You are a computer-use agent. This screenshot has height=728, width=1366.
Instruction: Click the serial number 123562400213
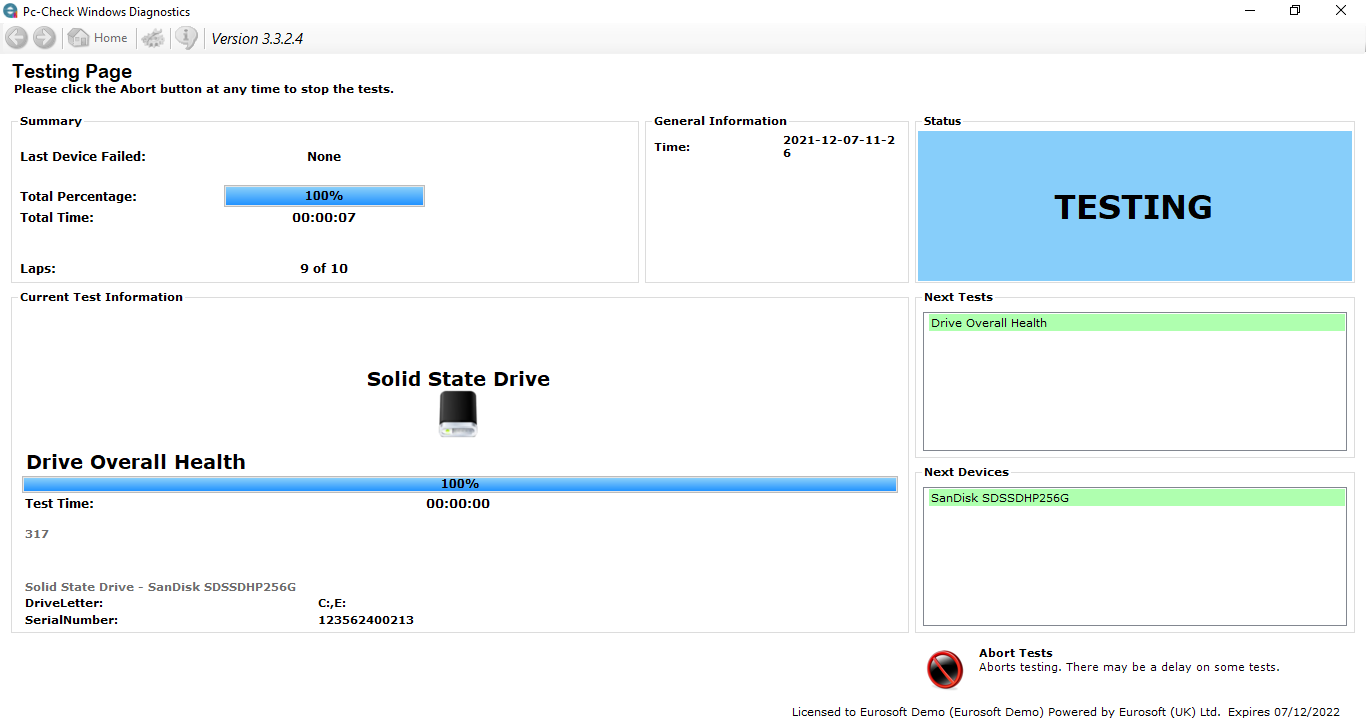point(366,620)
